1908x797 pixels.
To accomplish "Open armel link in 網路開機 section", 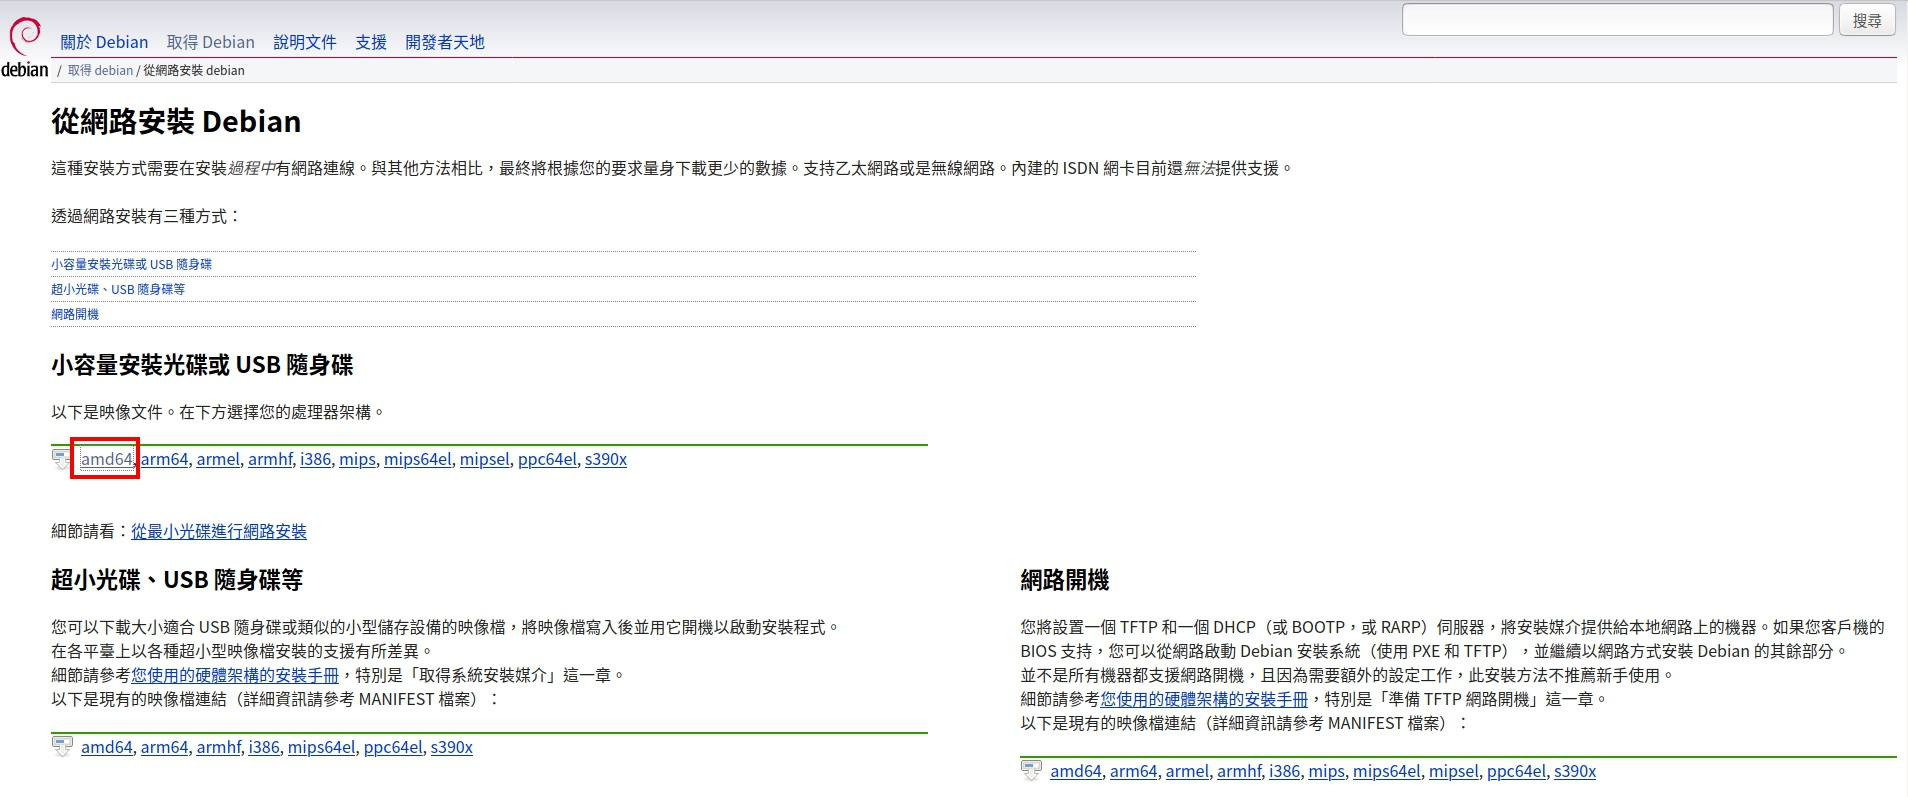I will [1187, 771].
